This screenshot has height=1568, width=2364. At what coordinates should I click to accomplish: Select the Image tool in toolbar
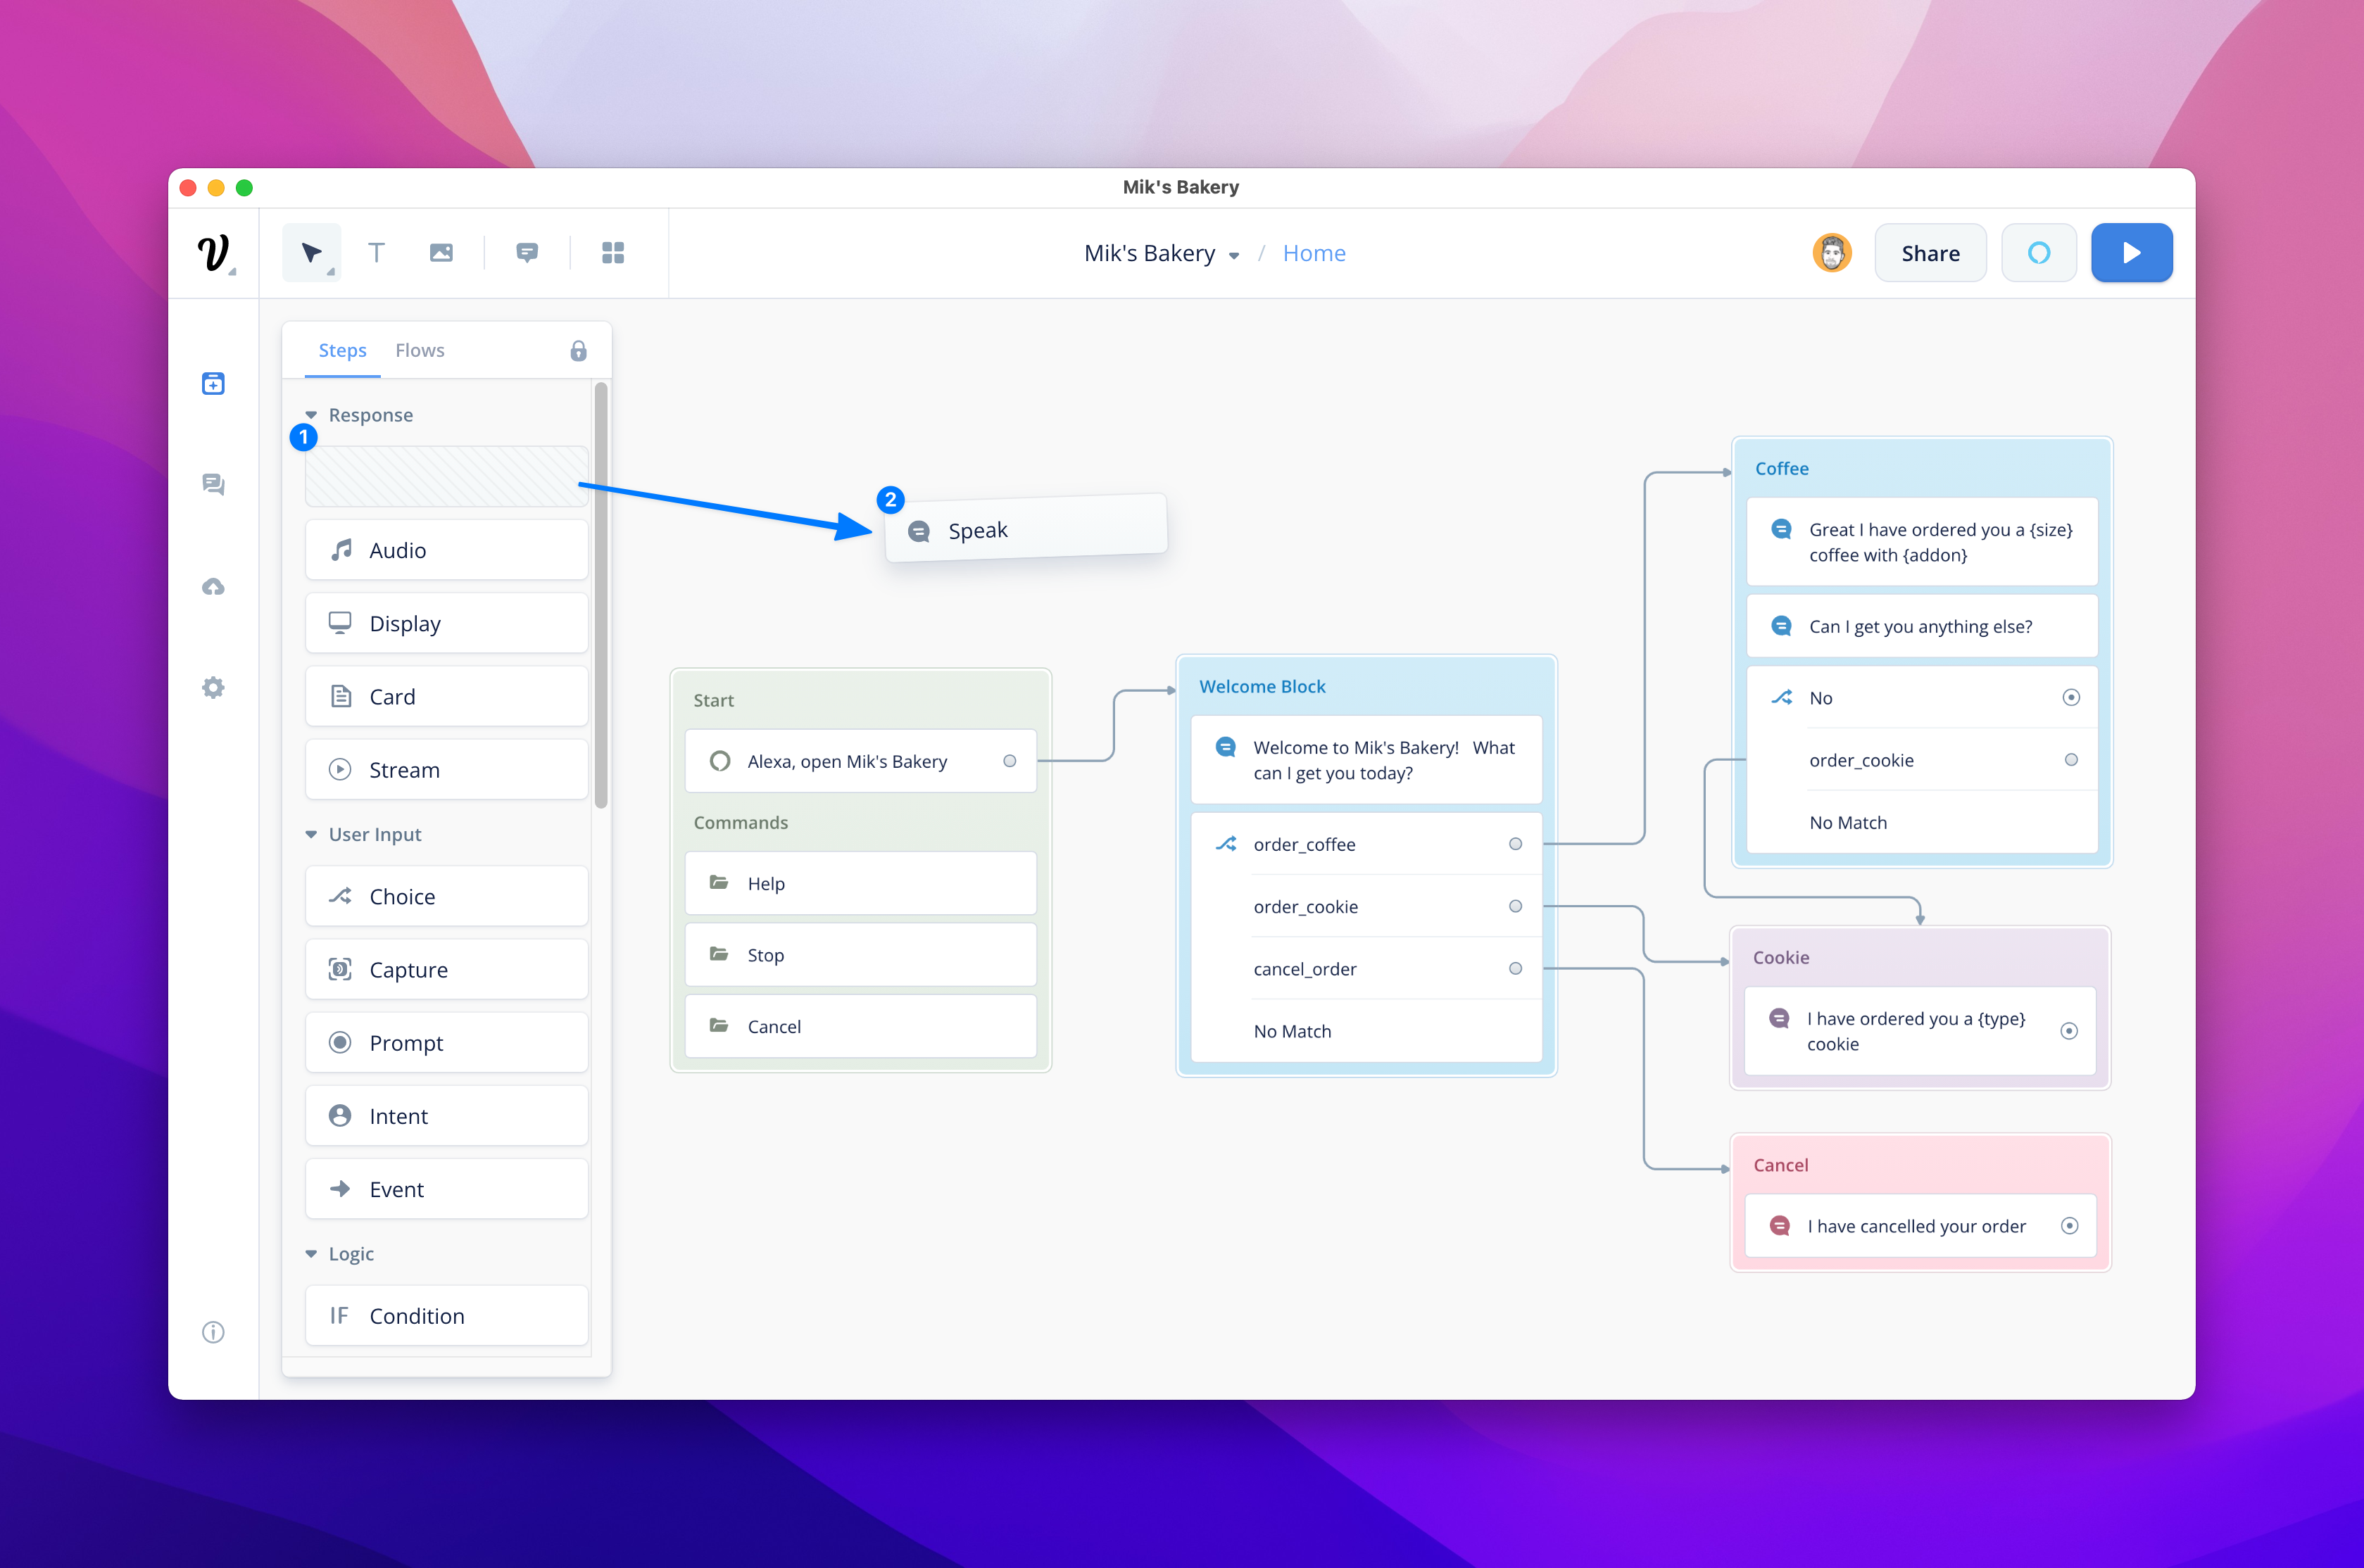pos(441,253)
